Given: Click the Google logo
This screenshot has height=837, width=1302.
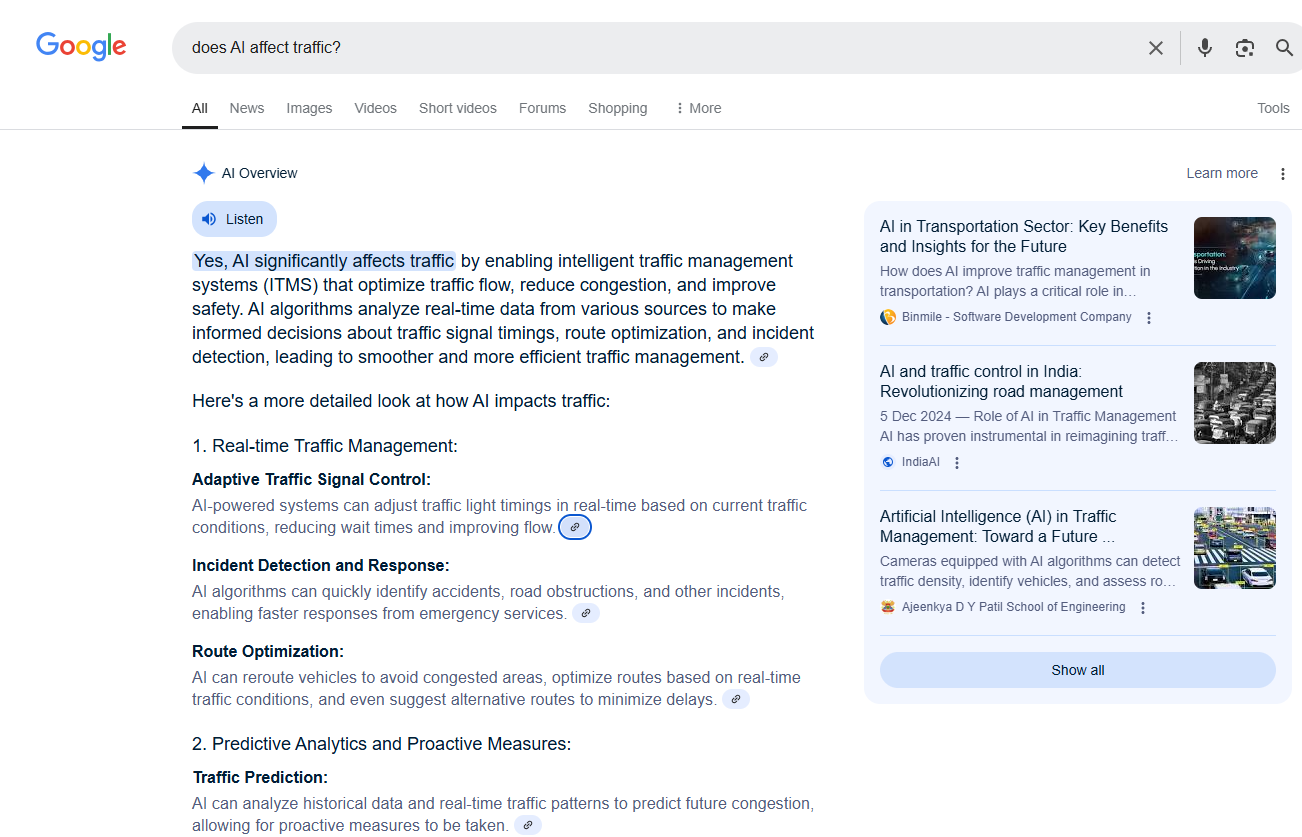Looking at the screenshot, I should pyautogui.click(x=81, y=46).
